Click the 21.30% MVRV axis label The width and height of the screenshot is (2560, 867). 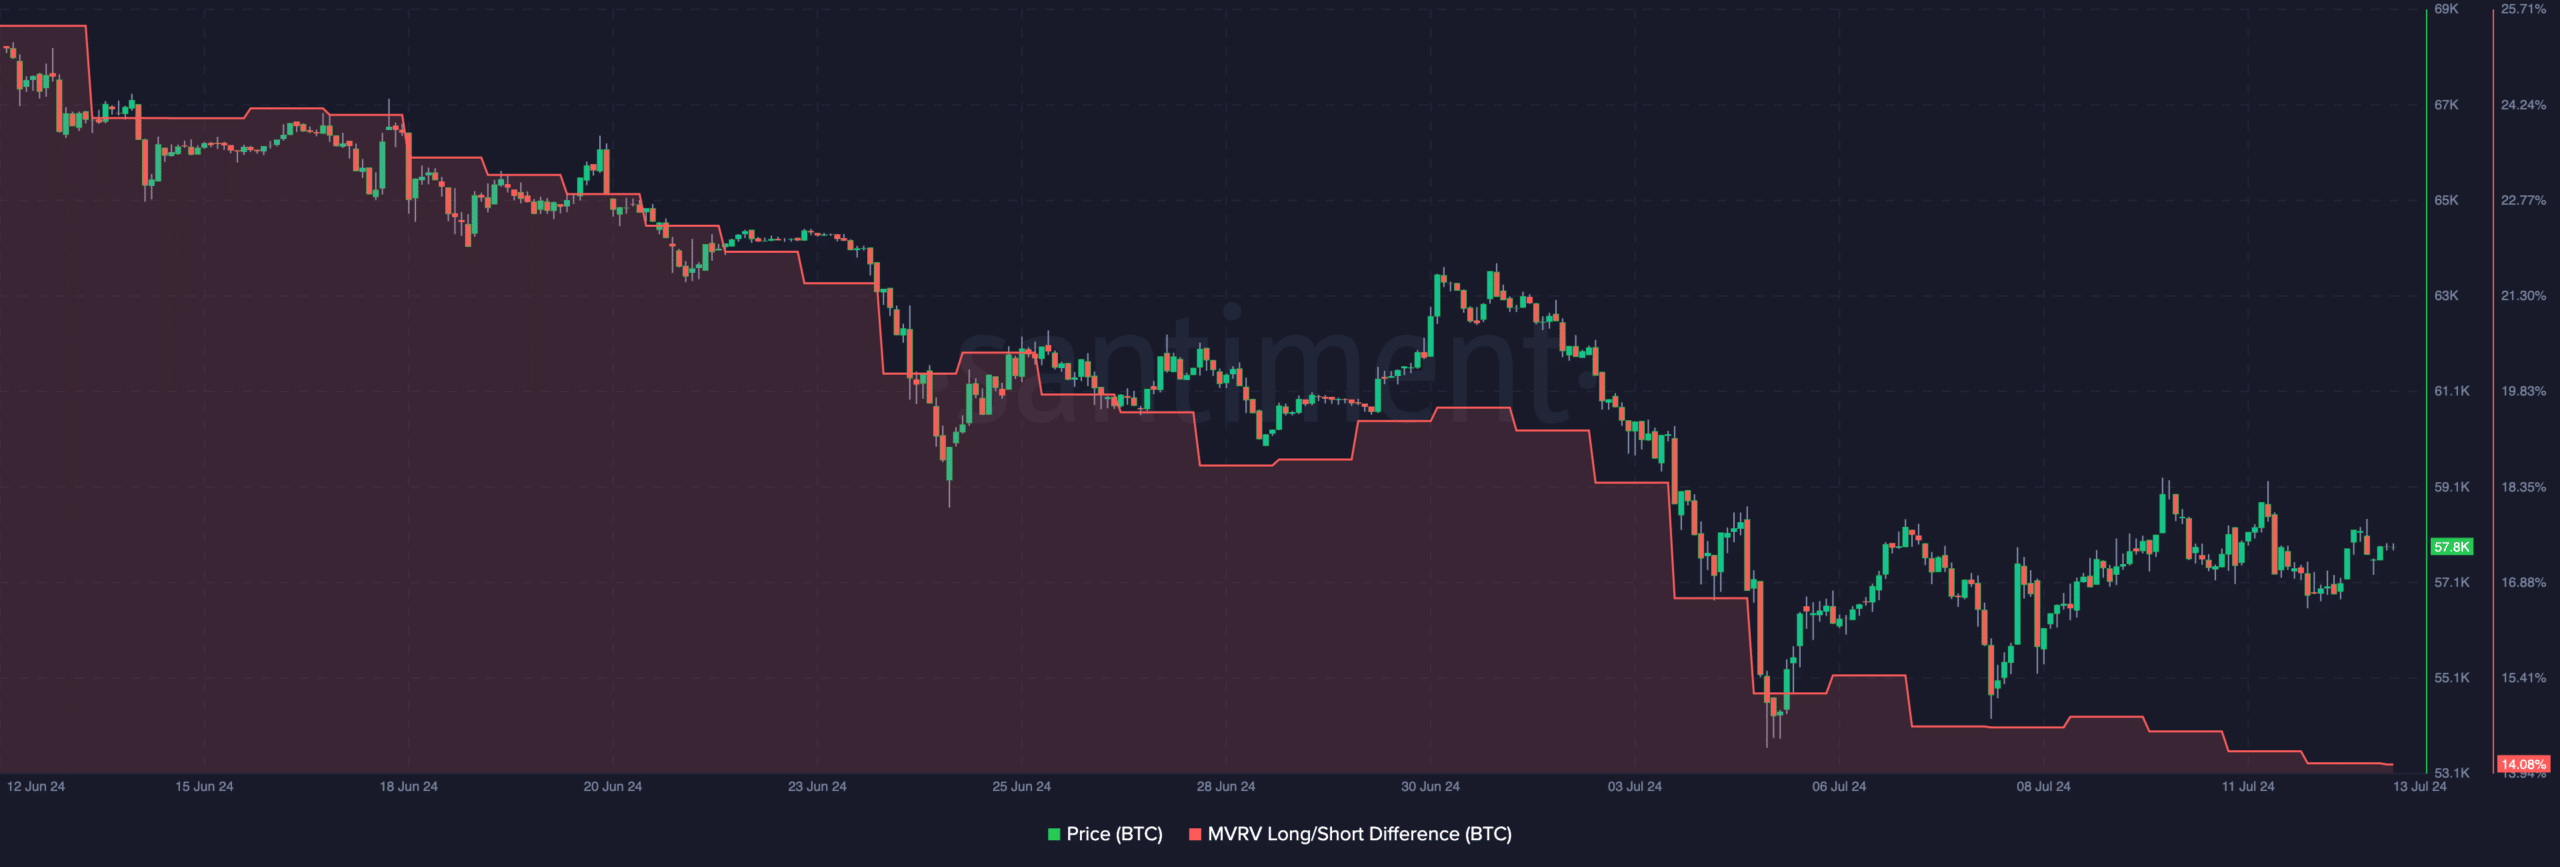point(2524,296)
